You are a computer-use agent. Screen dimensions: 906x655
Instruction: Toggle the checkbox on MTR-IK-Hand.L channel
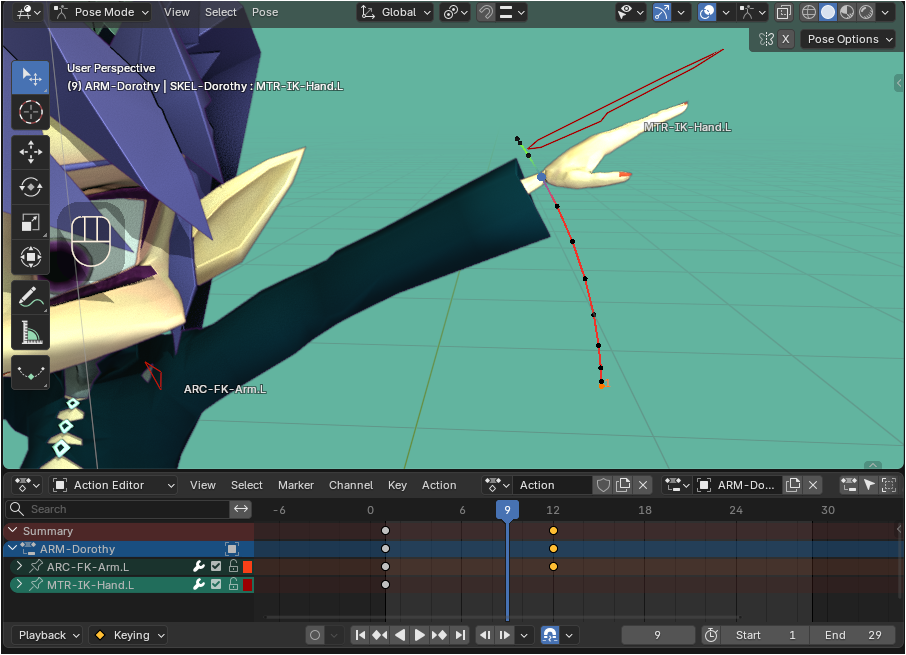tap(216, 585)
